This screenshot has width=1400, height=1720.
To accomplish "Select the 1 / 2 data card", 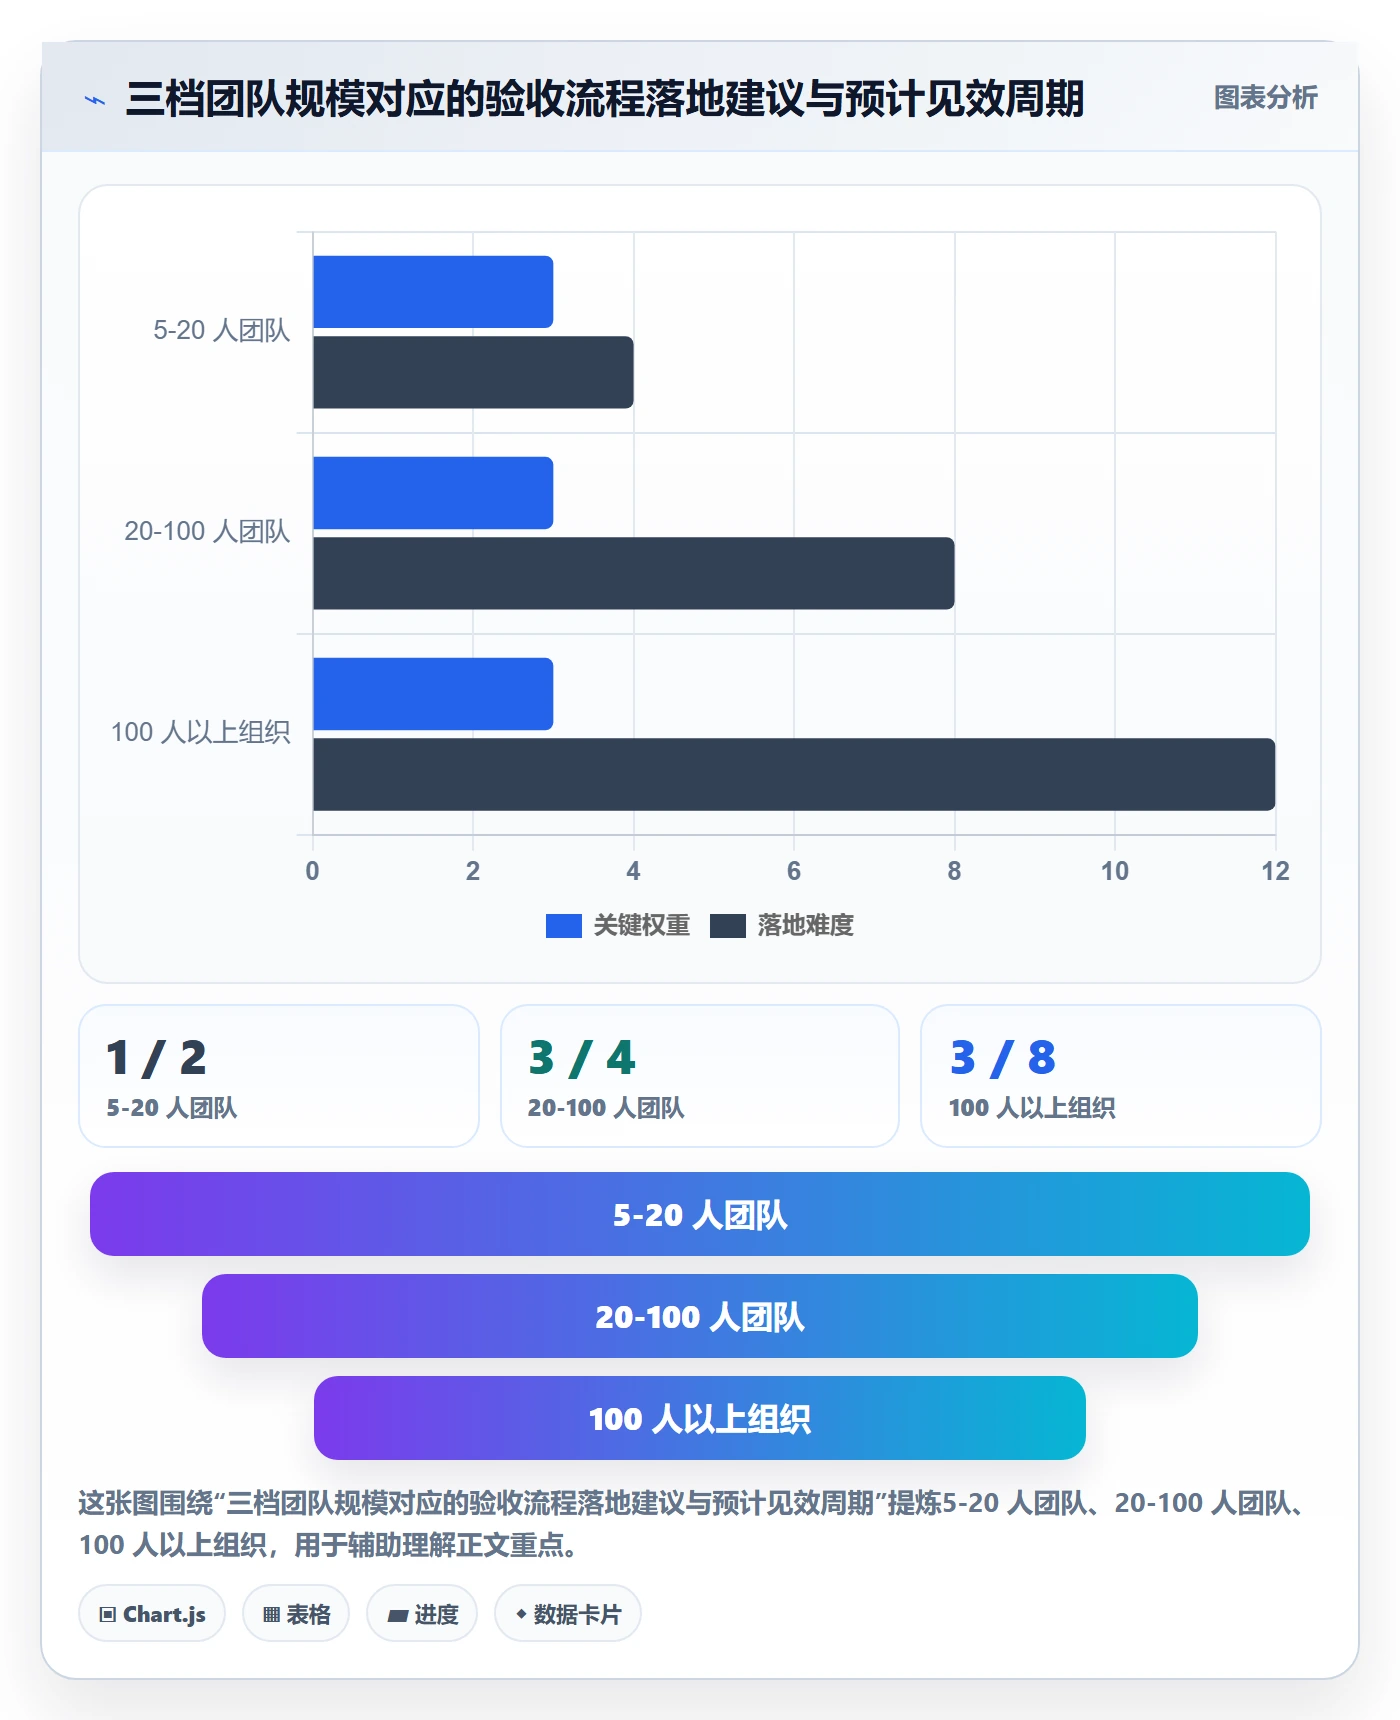I will click(x=279, y=1076).
